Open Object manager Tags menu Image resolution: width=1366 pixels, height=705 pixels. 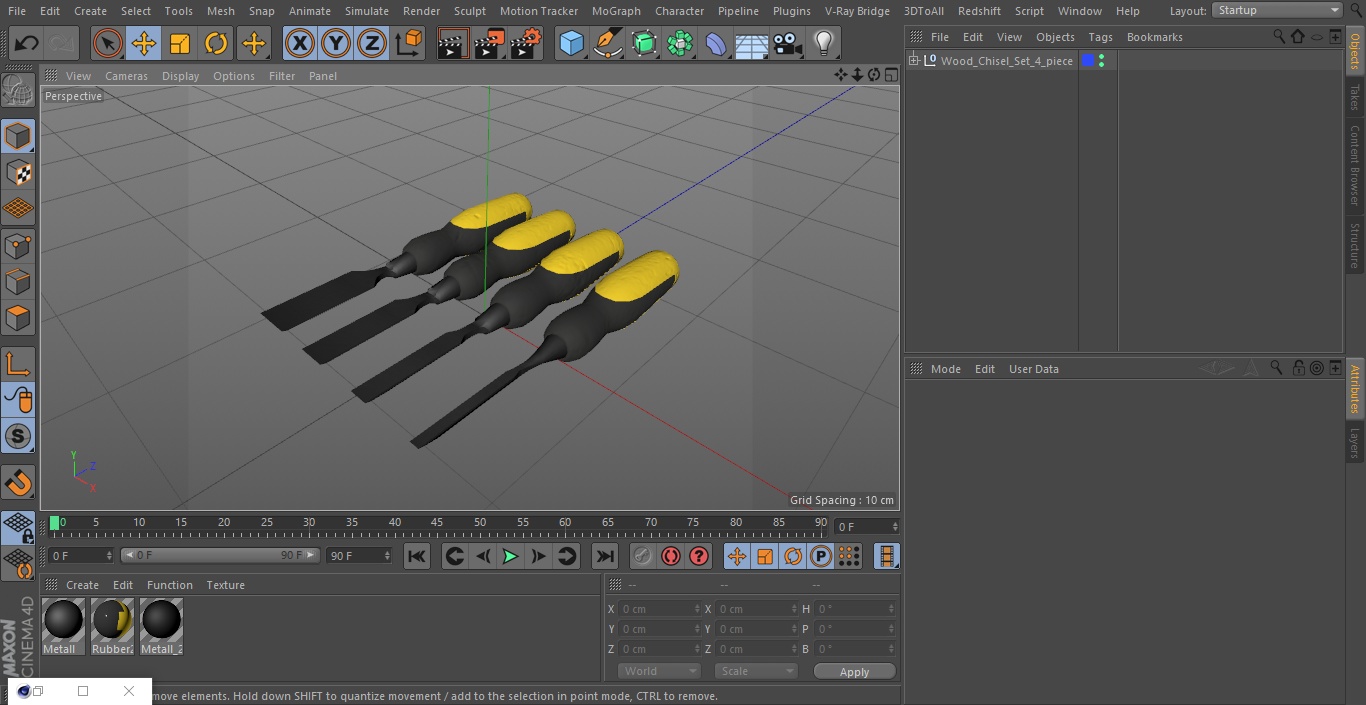point(1100,37)
